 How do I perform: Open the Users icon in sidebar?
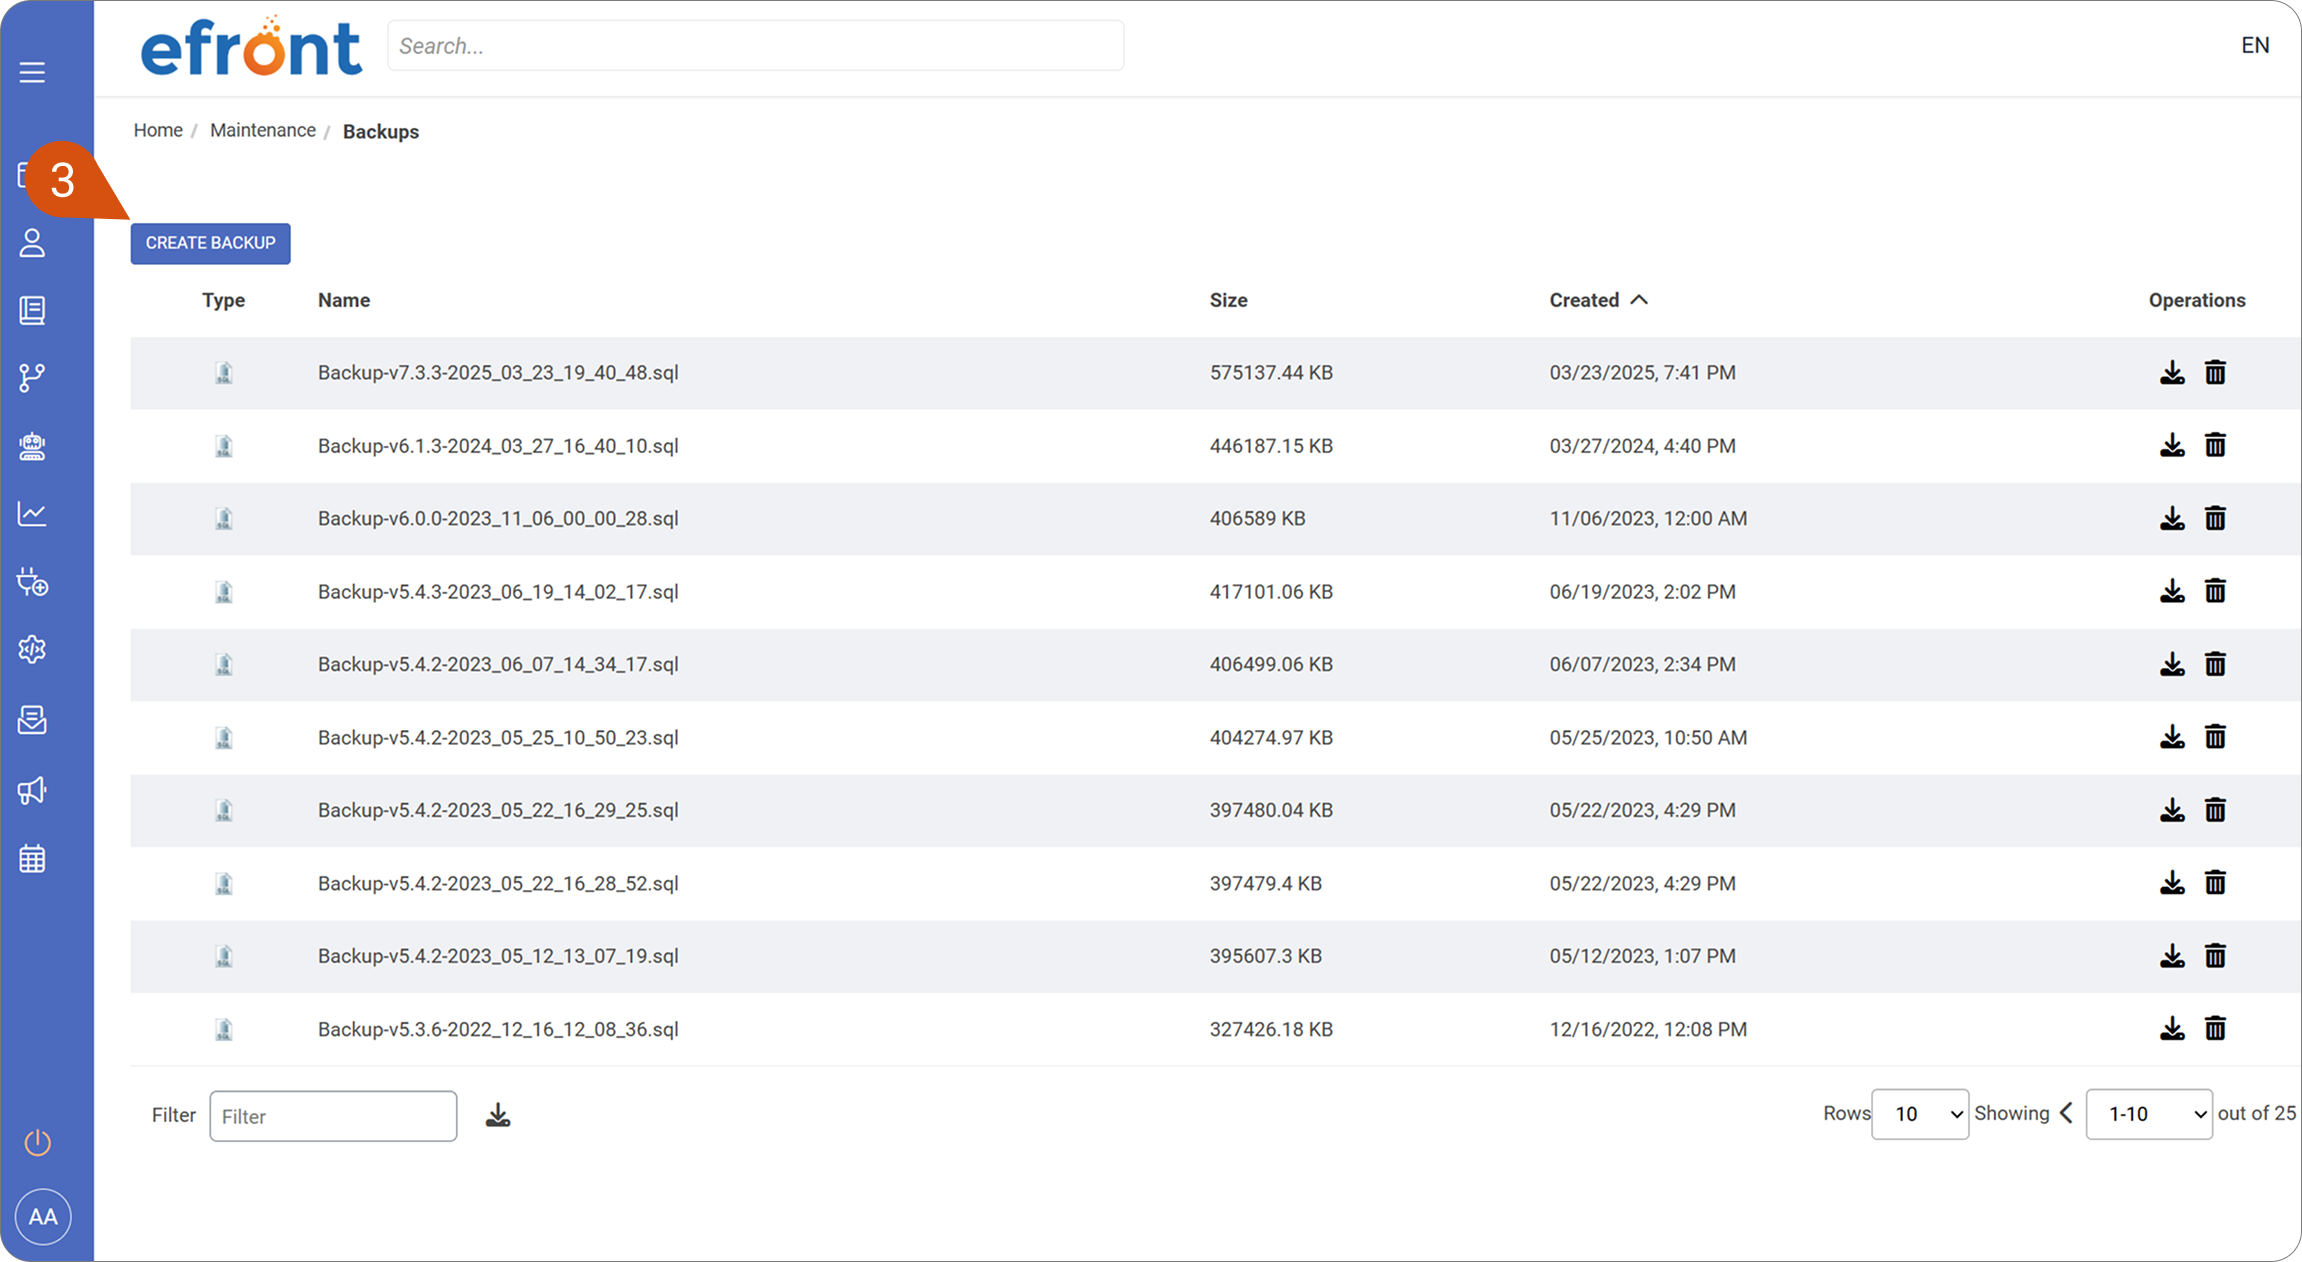coord(32,243)
